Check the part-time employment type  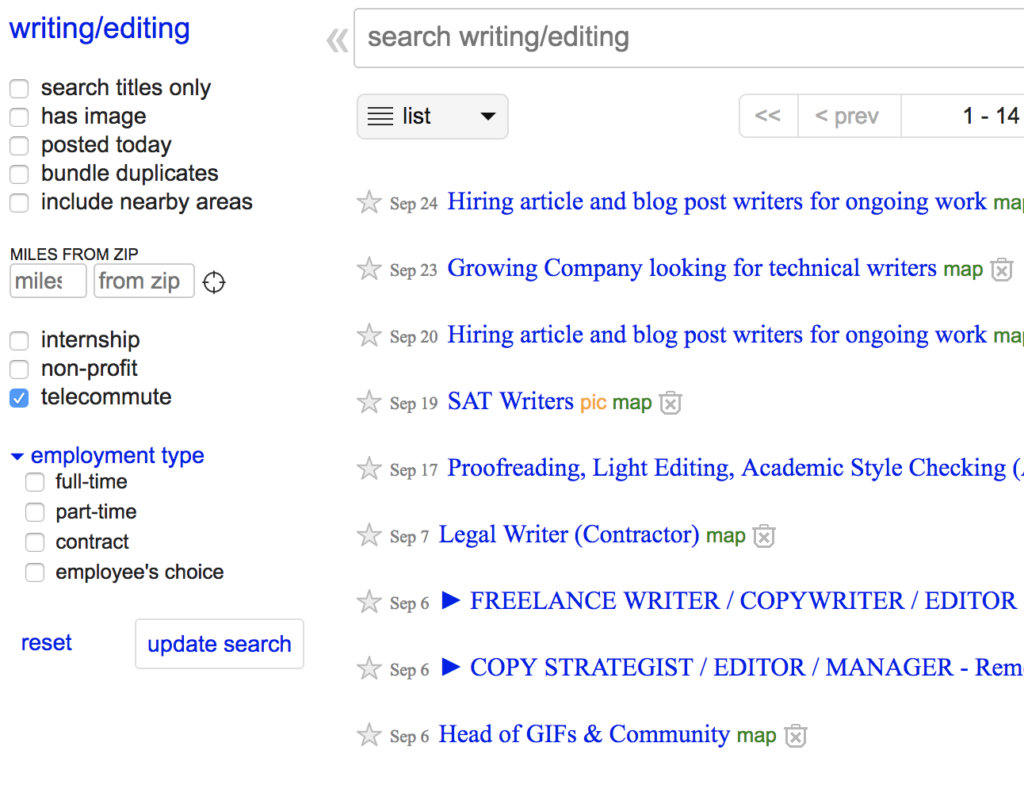click(x=36, y=513)
